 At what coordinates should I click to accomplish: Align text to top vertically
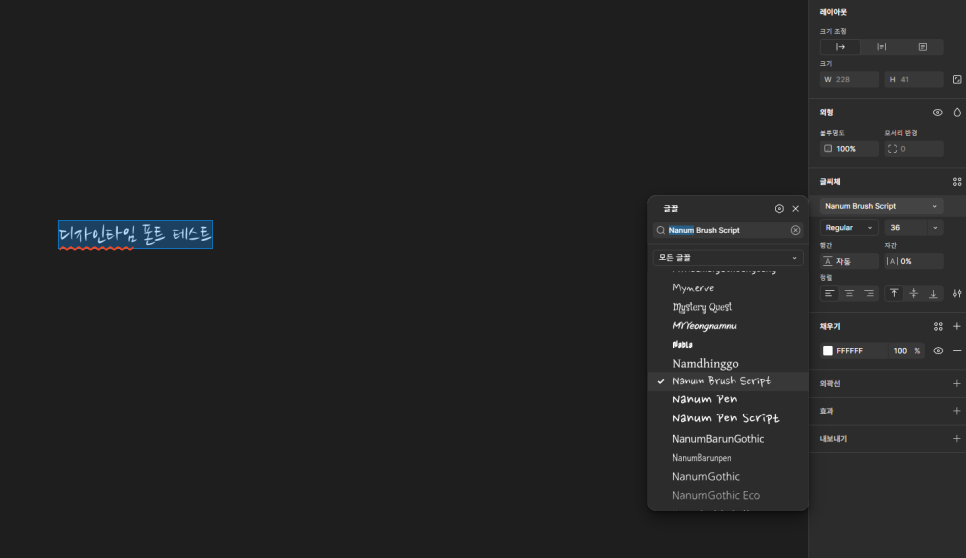click(x=894, y=294)
